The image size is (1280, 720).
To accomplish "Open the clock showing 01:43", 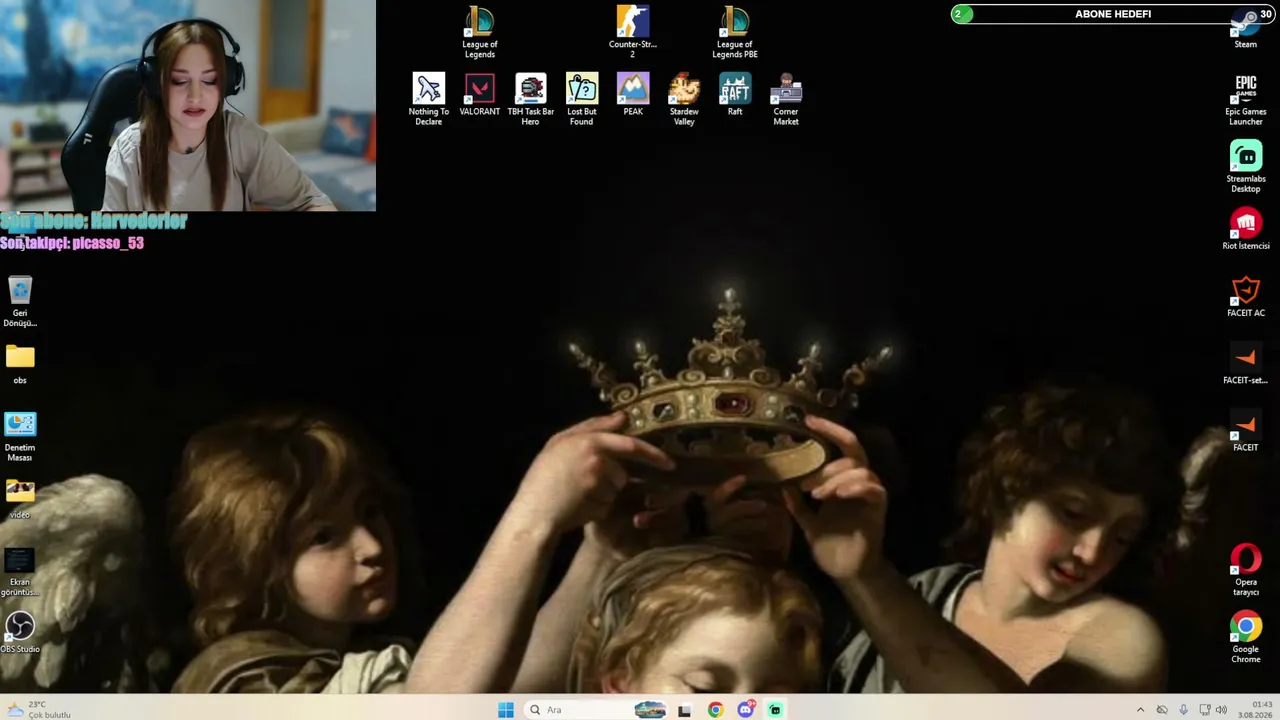I will point(1255,710).
